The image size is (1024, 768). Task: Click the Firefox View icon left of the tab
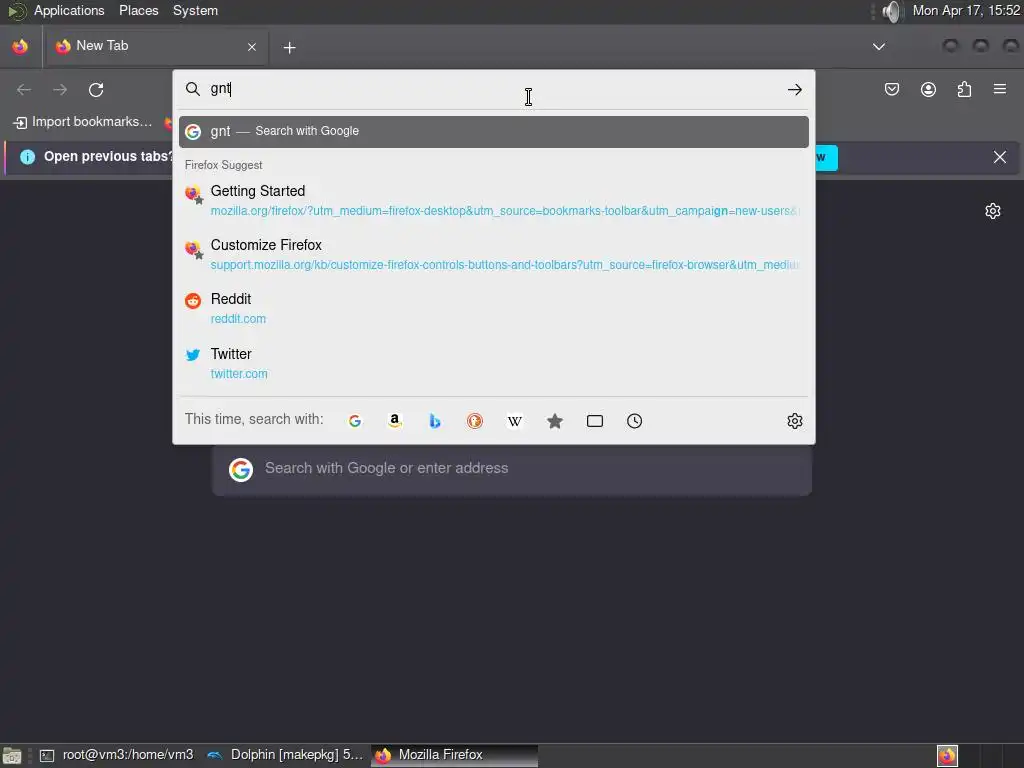[x=20, y=47]
